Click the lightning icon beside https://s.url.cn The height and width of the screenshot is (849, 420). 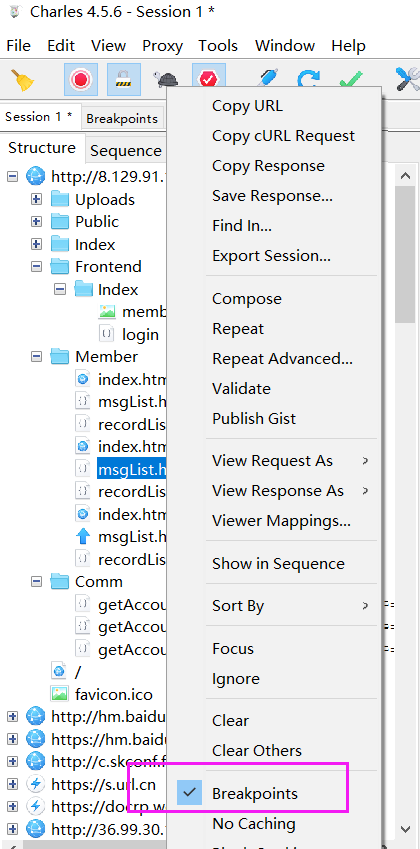tap(36, 783)
